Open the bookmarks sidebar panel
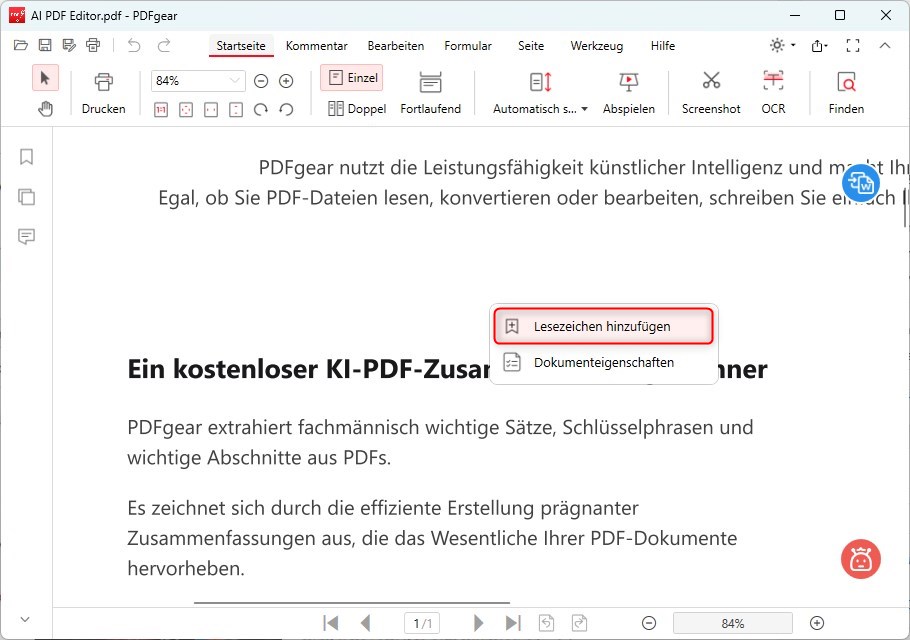910x640 pixels. pyautogui.click(x=26, y=157)
